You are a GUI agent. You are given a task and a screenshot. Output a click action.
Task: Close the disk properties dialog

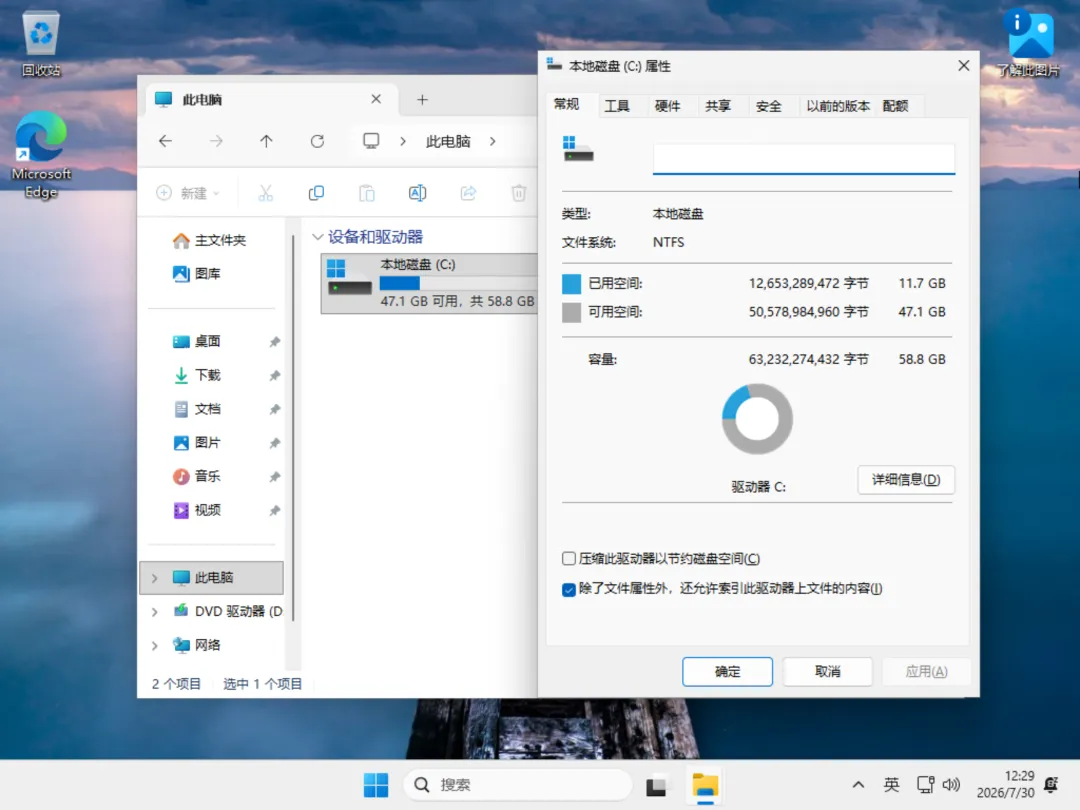964,65
